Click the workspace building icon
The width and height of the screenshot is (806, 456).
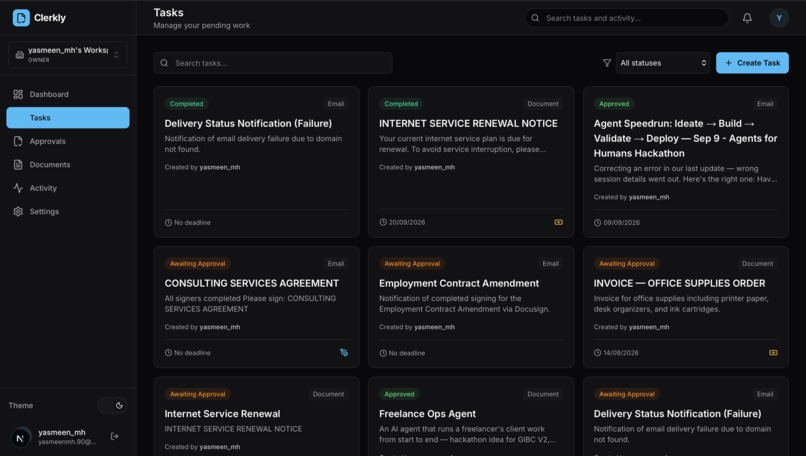point(20,55)
